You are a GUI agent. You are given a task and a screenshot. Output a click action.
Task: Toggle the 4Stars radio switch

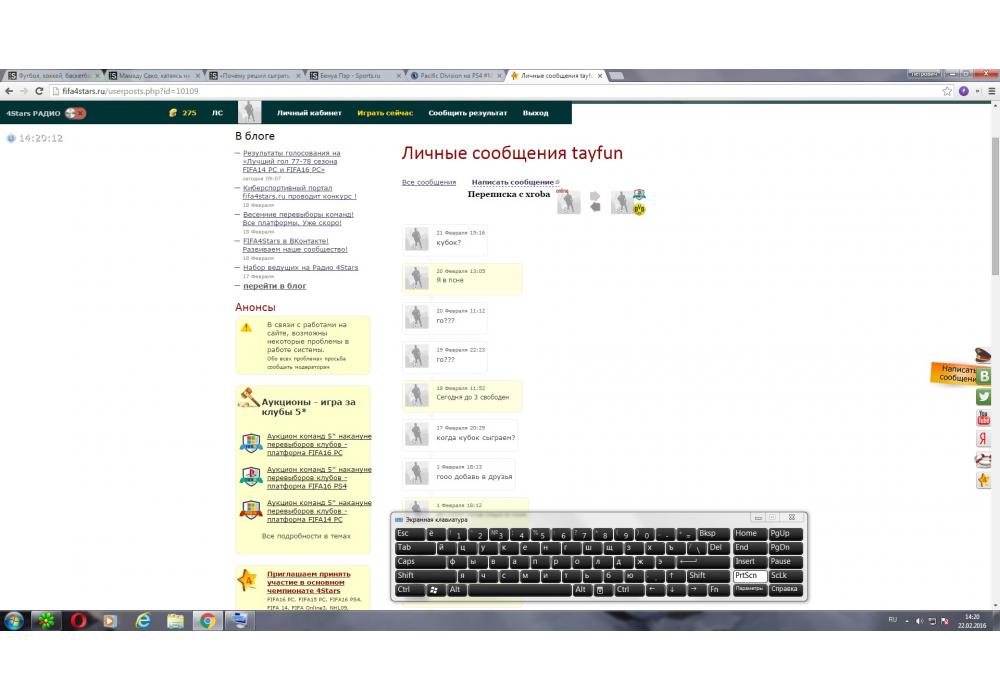click(x=76, y=113)
